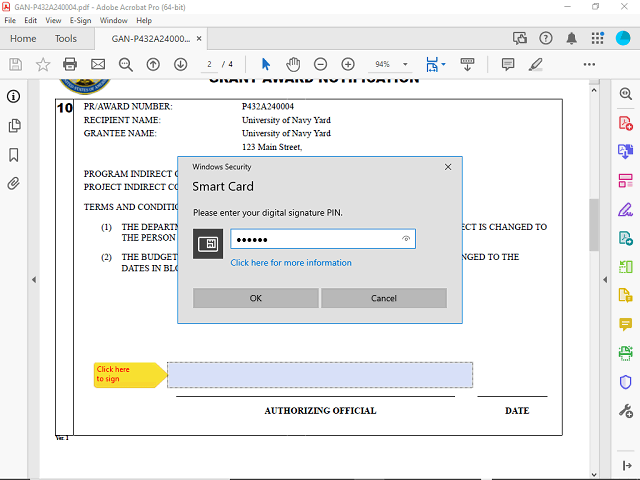Click the page number field
Viewport: 640px width, 480px height.
click(x=209, y=64)
